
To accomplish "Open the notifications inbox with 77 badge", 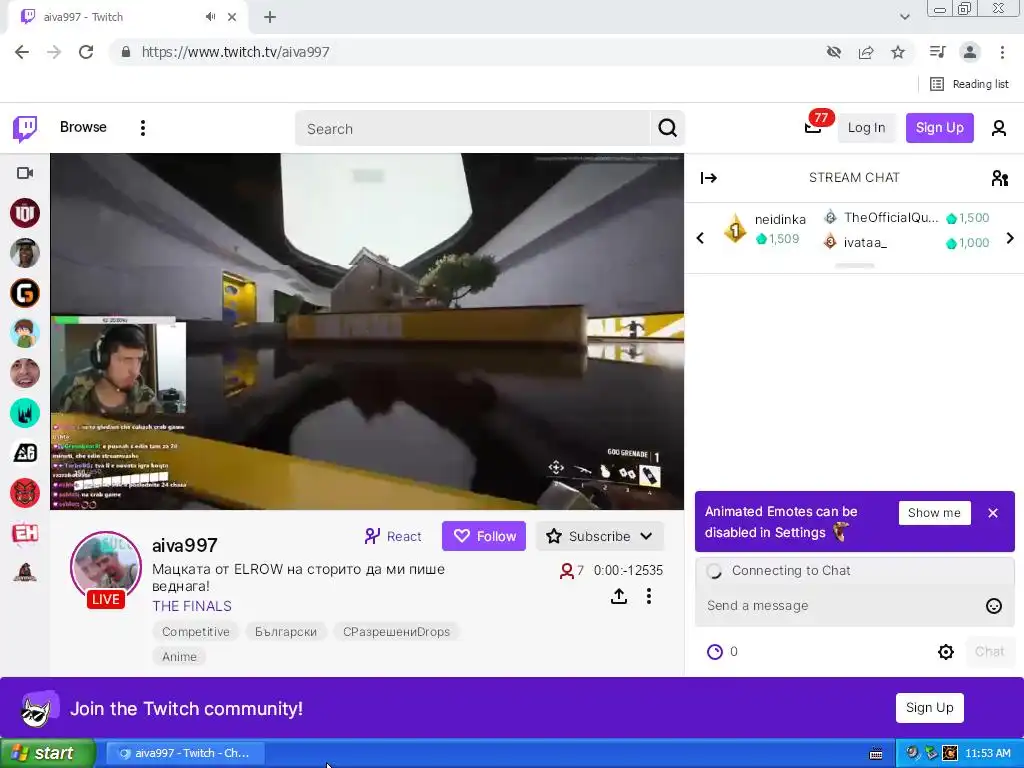I will tap(813, 126).
